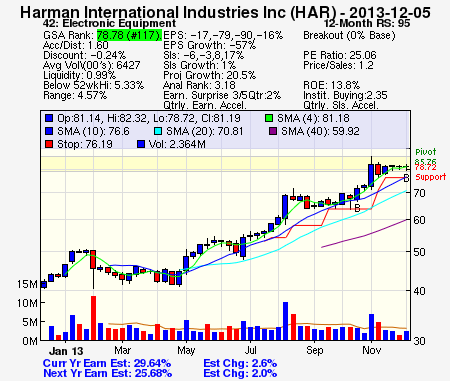Click the blue Op/Hi/Lo/Cl legend square
This screenshot has width=450, height=381.
tap(49, 118)
